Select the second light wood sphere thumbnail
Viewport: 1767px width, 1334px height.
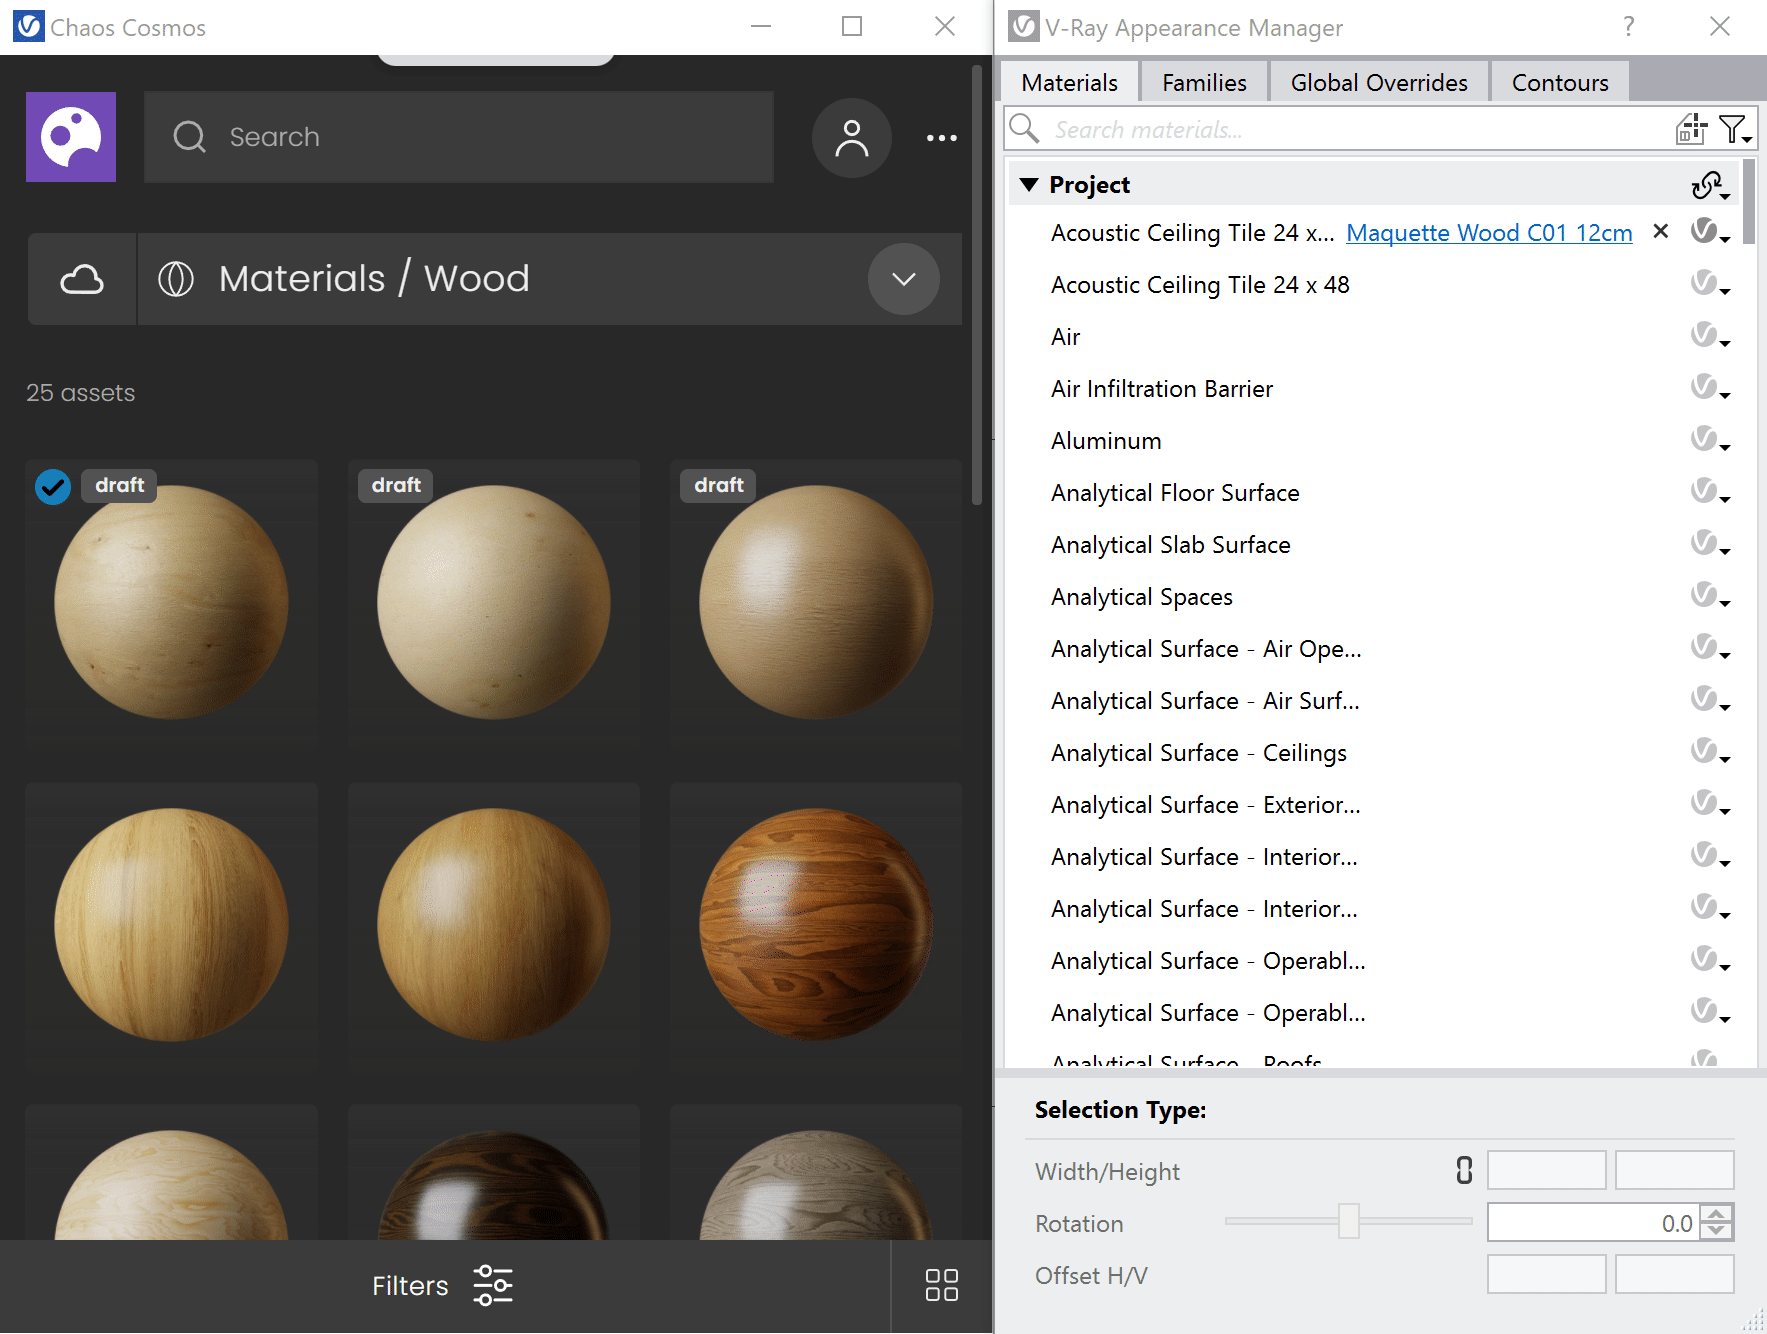(x=494, y=602)
